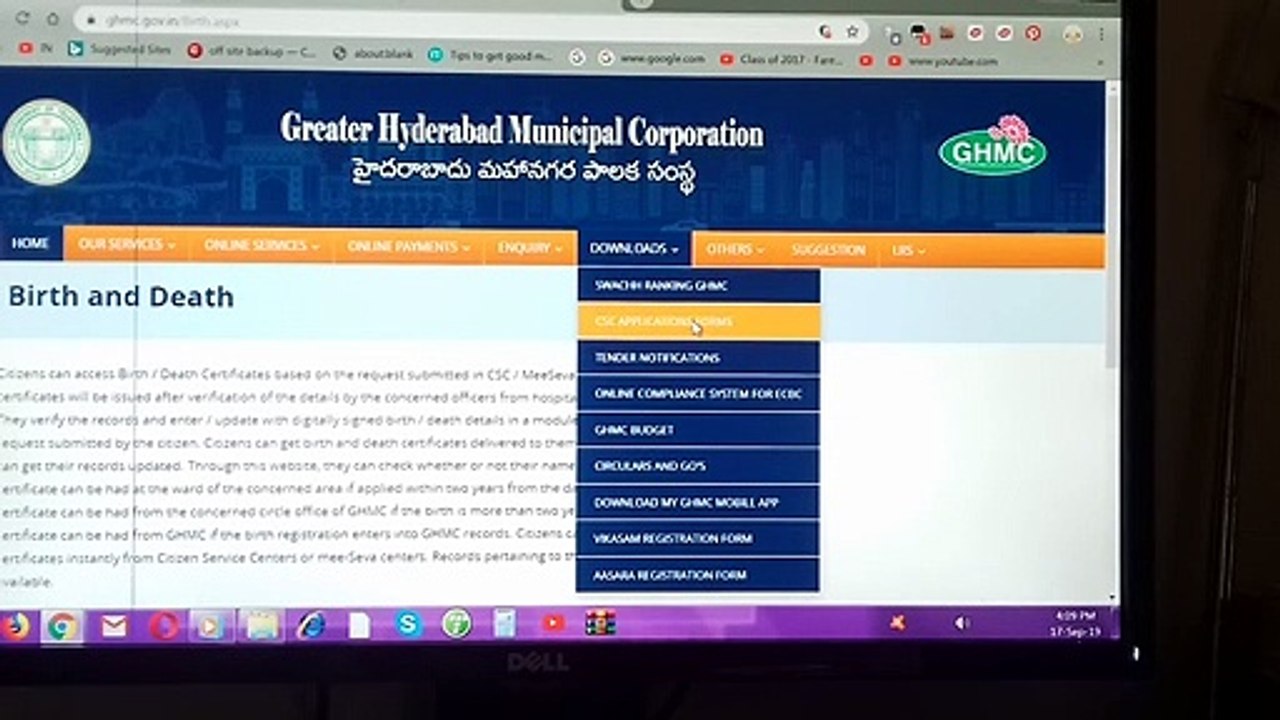Open the media player taskbar icon

pos(210,626)
